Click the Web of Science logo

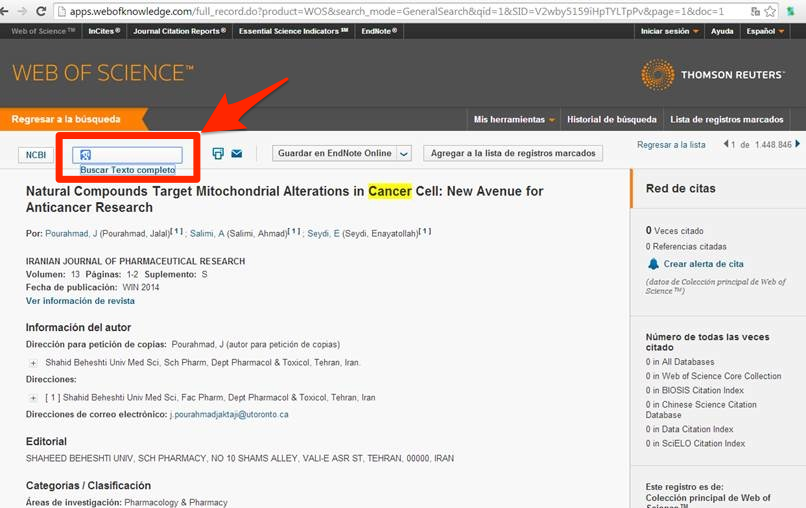tap(103, 73)
